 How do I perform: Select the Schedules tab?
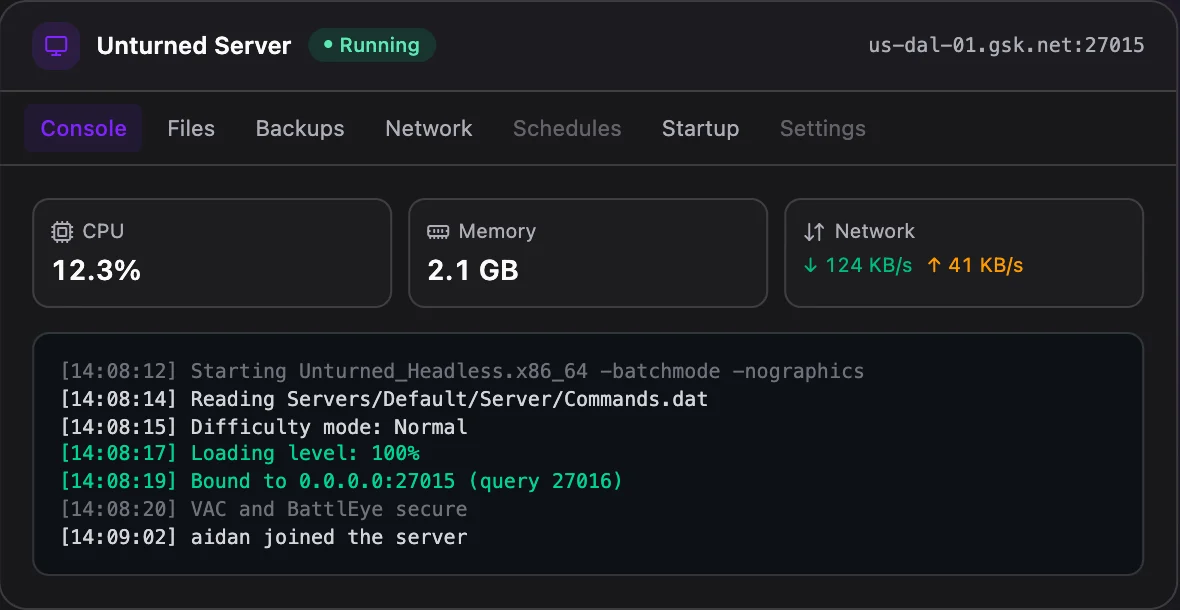[x=567, y=129]
